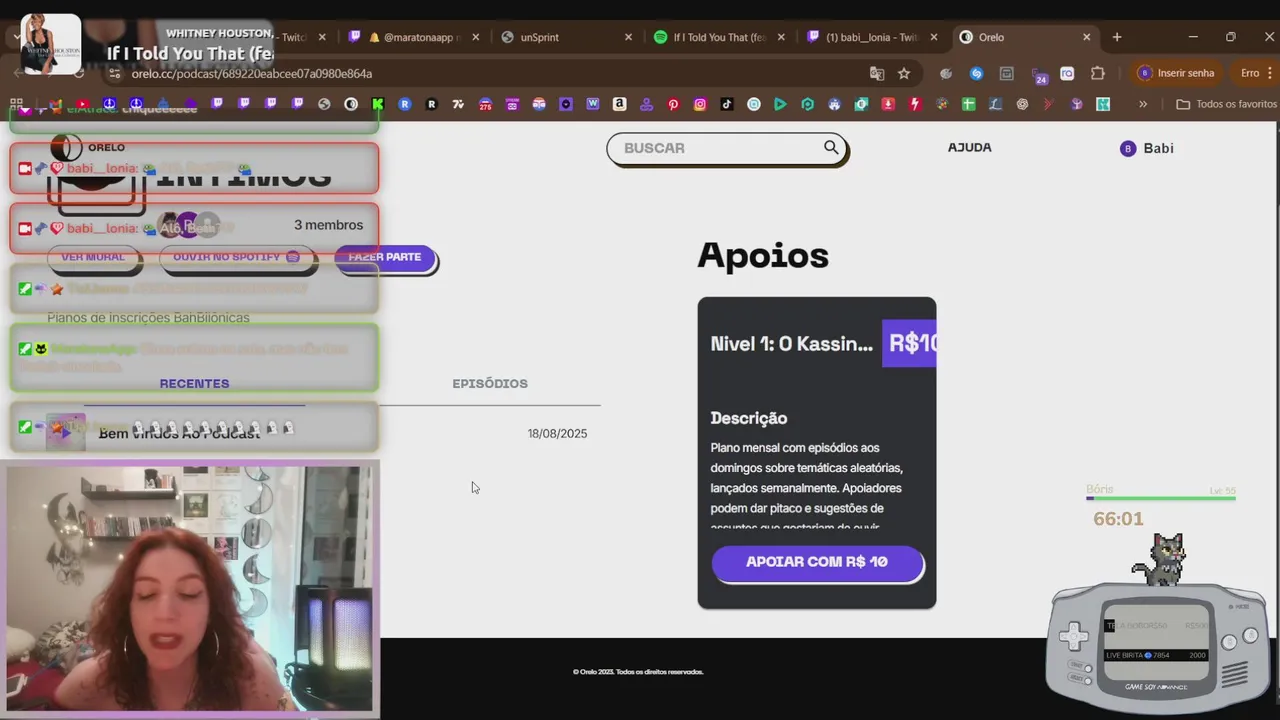Open a new browser tab with the plus
The width and height of the screenshot is (1280, 720).
(1117, 37)
